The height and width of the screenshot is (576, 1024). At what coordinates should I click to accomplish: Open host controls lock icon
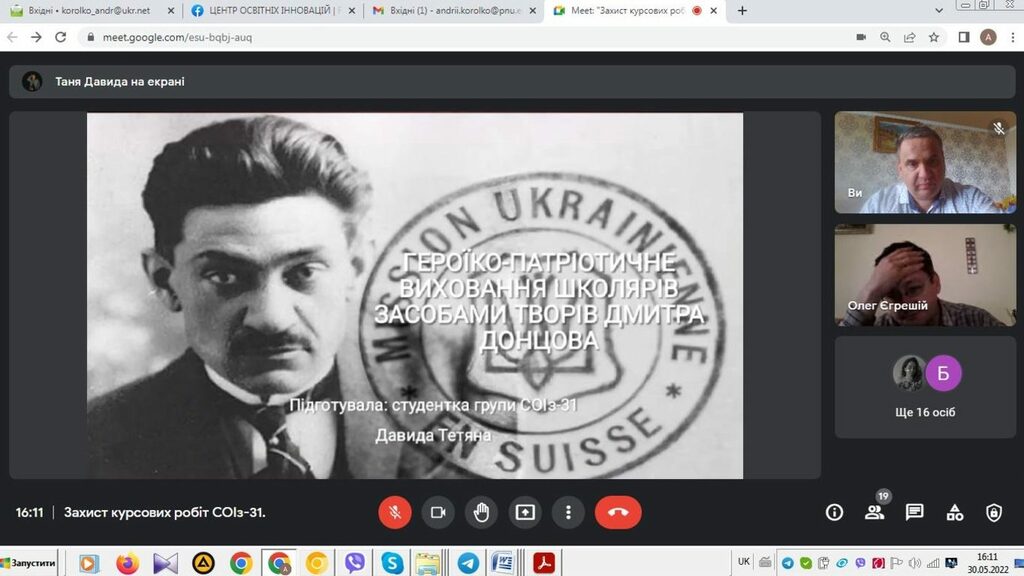(x=993, y=512)
